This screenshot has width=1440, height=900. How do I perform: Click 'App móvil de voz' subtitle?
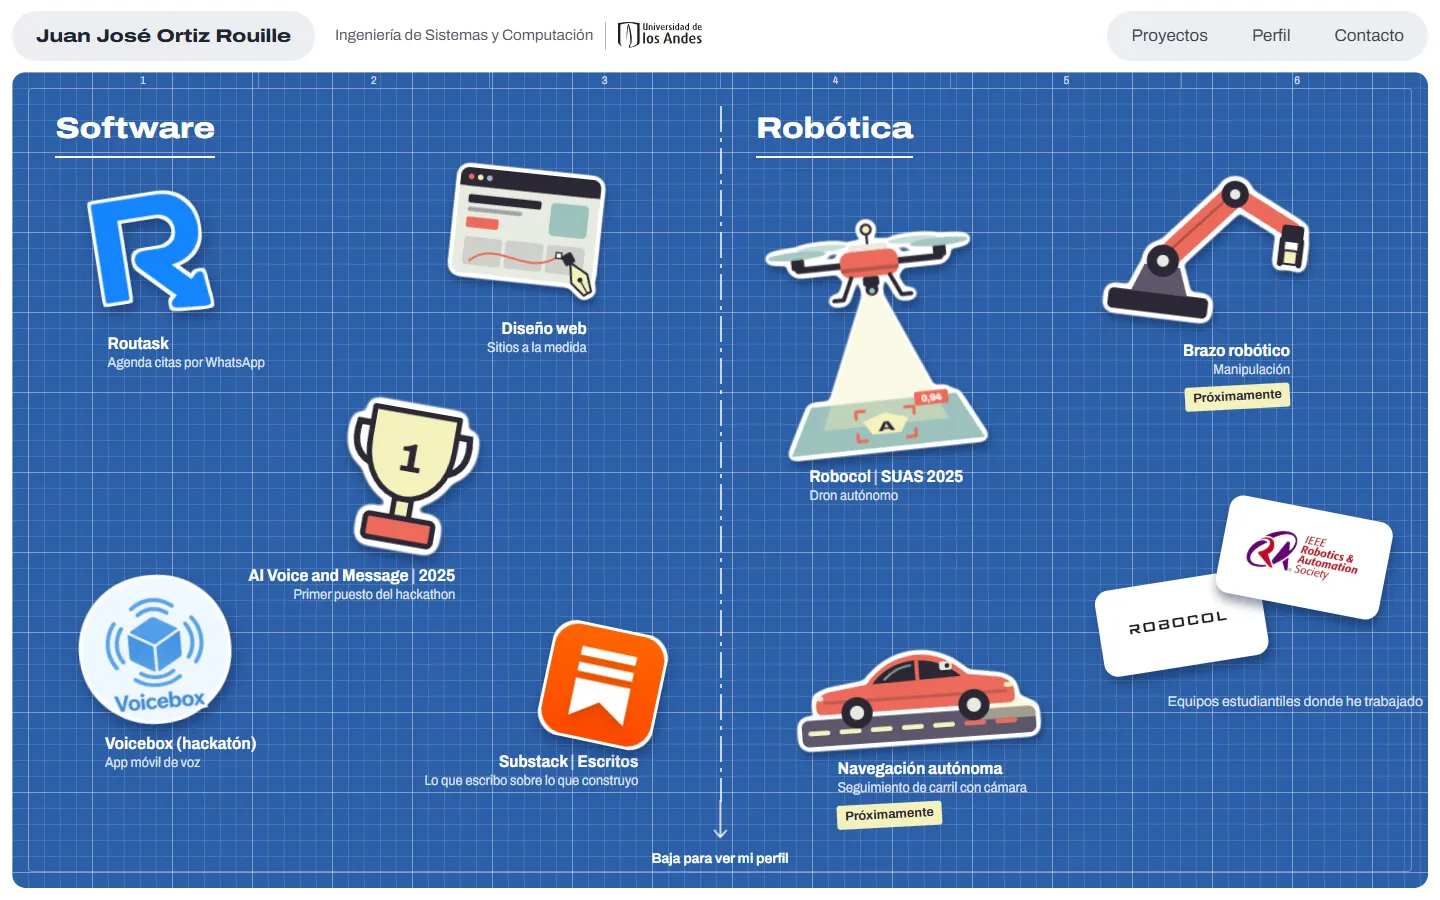point(153,762)
